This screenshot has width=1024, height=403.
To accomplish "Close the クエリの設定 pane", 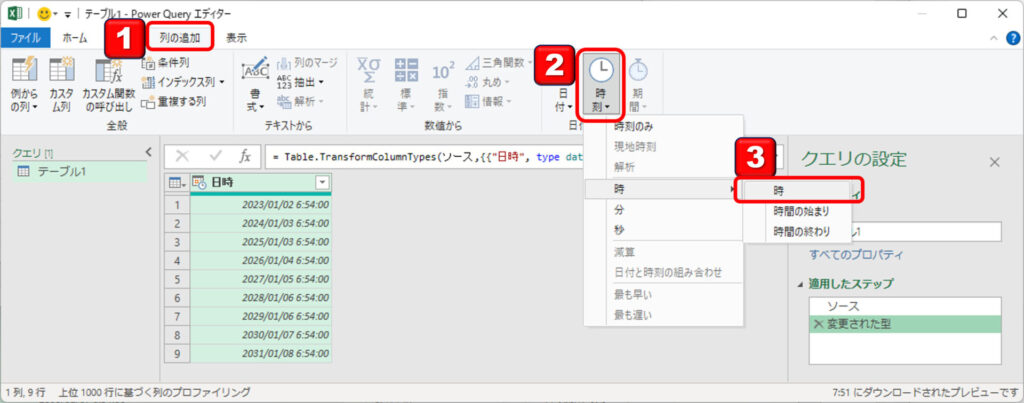I will coord(995,162).
